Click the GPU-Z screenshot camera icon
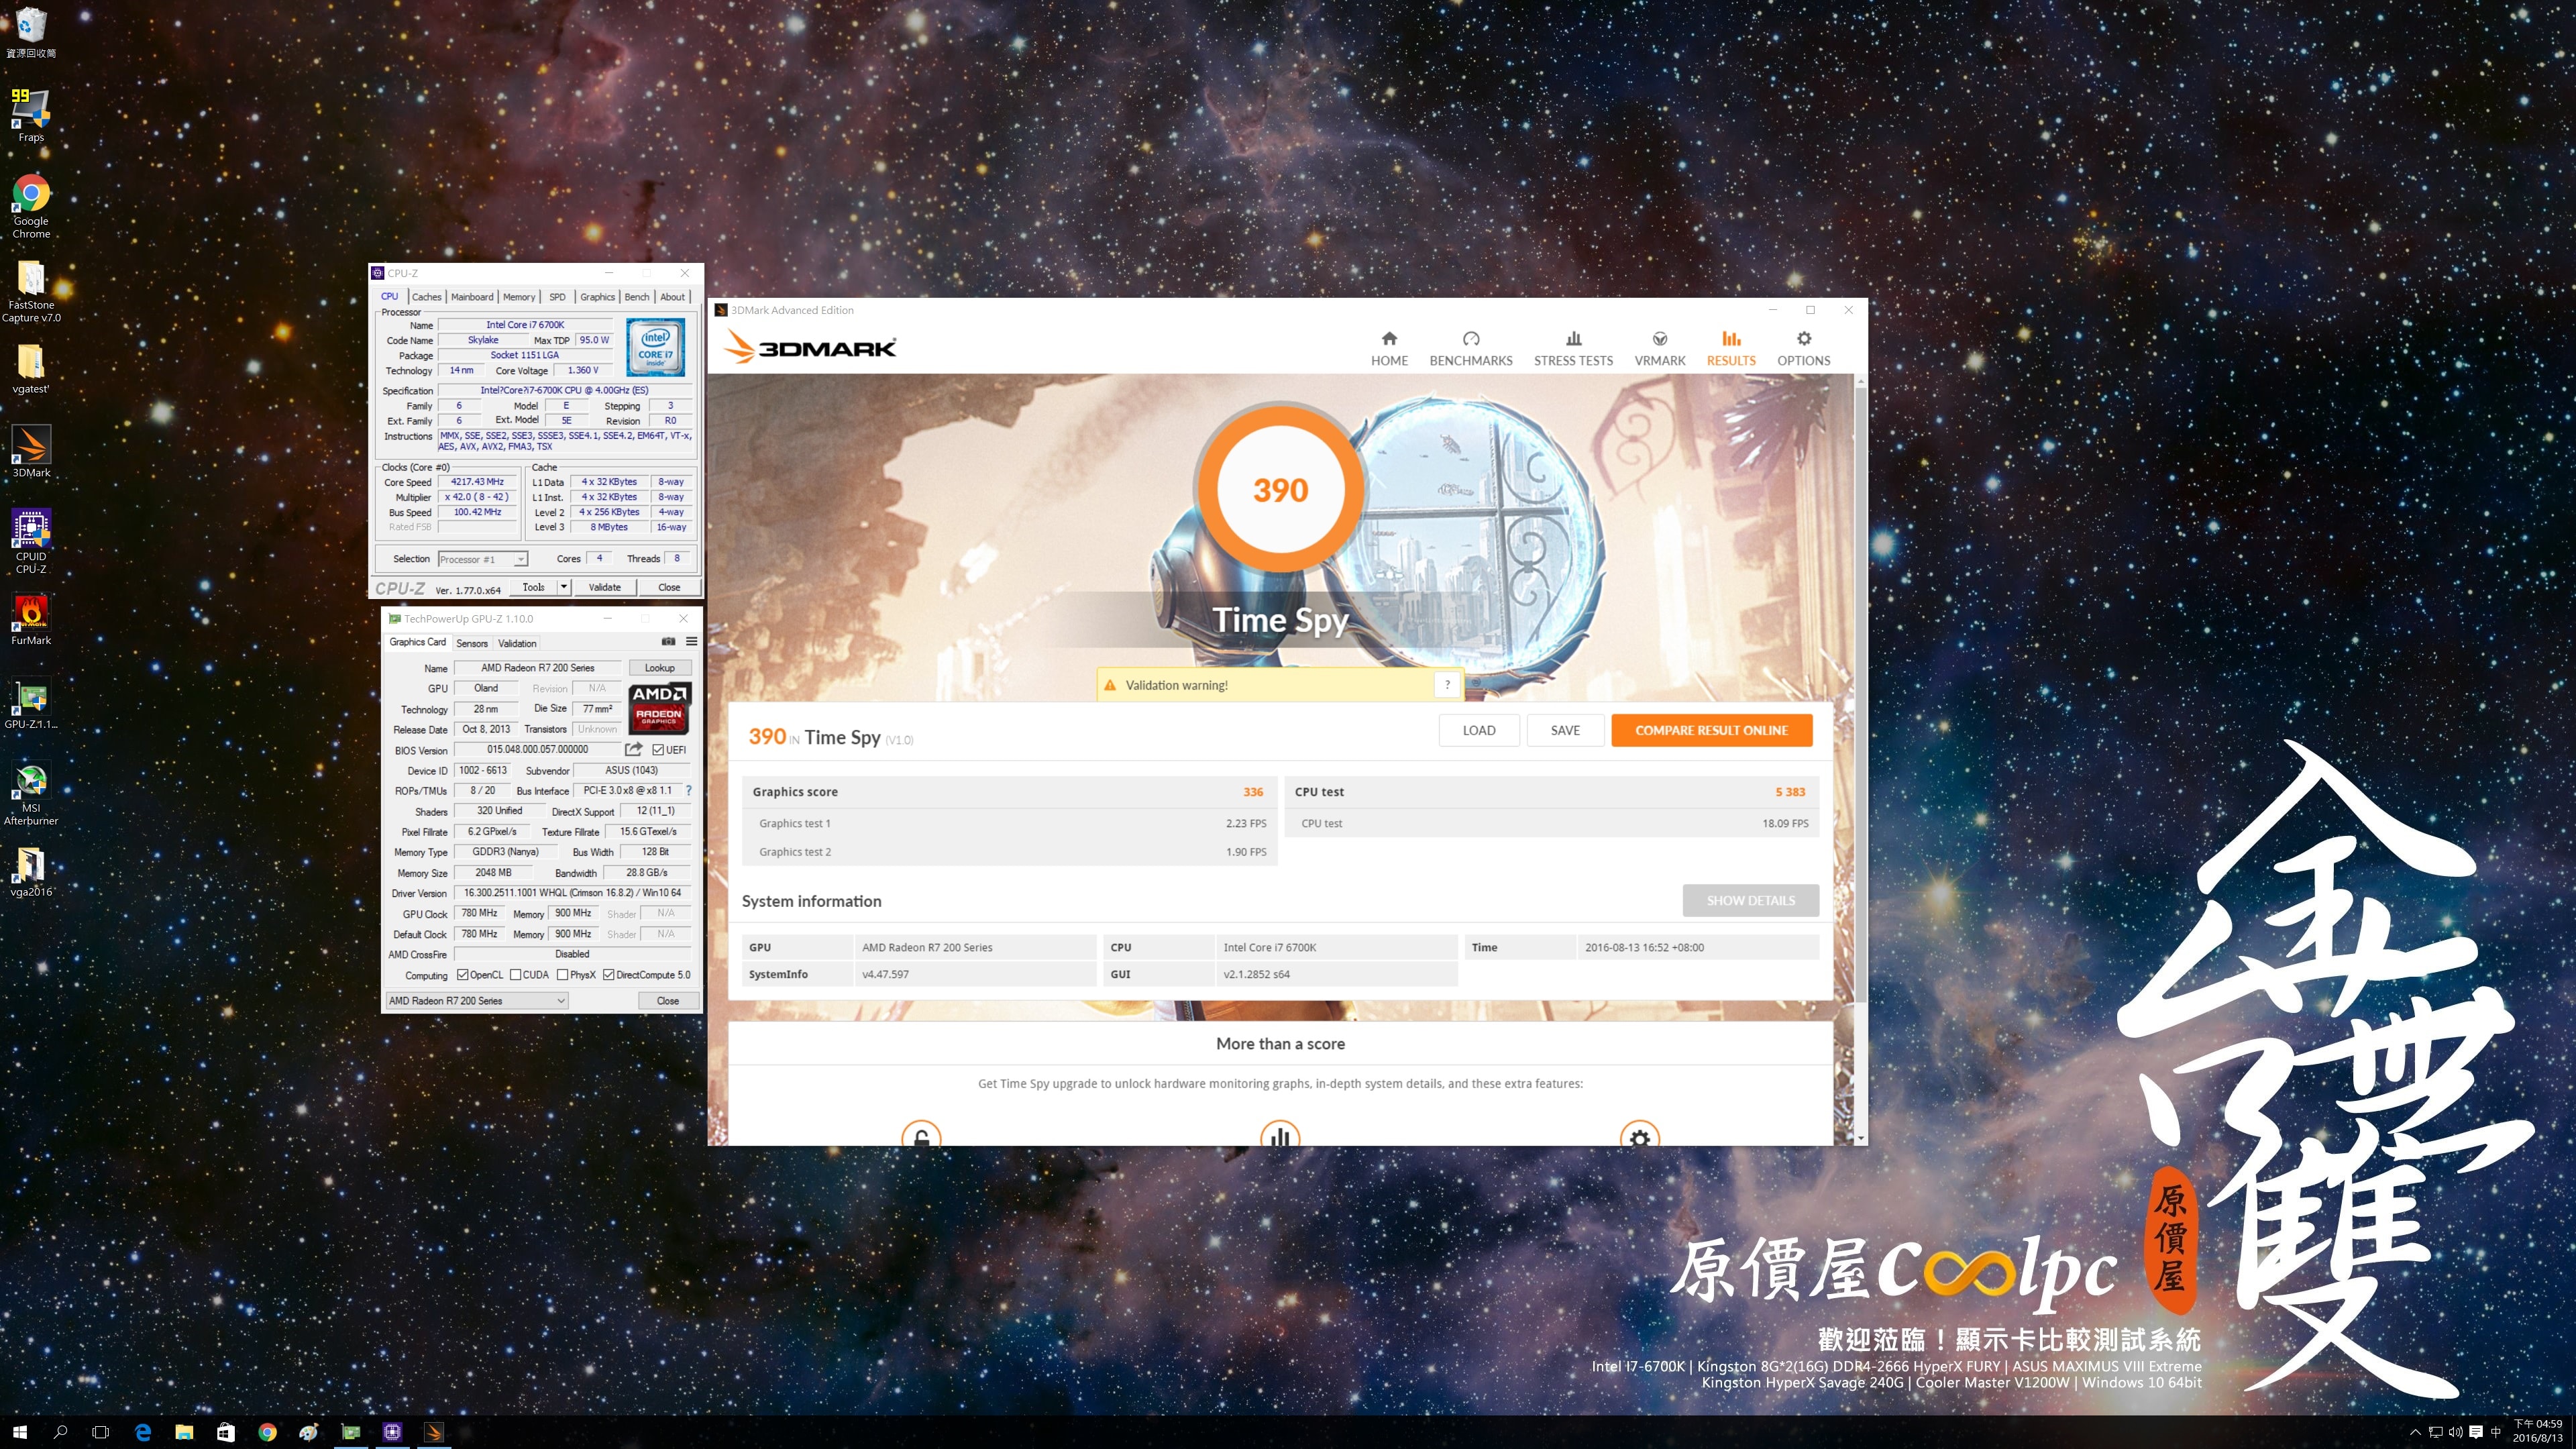 point(668,642)
